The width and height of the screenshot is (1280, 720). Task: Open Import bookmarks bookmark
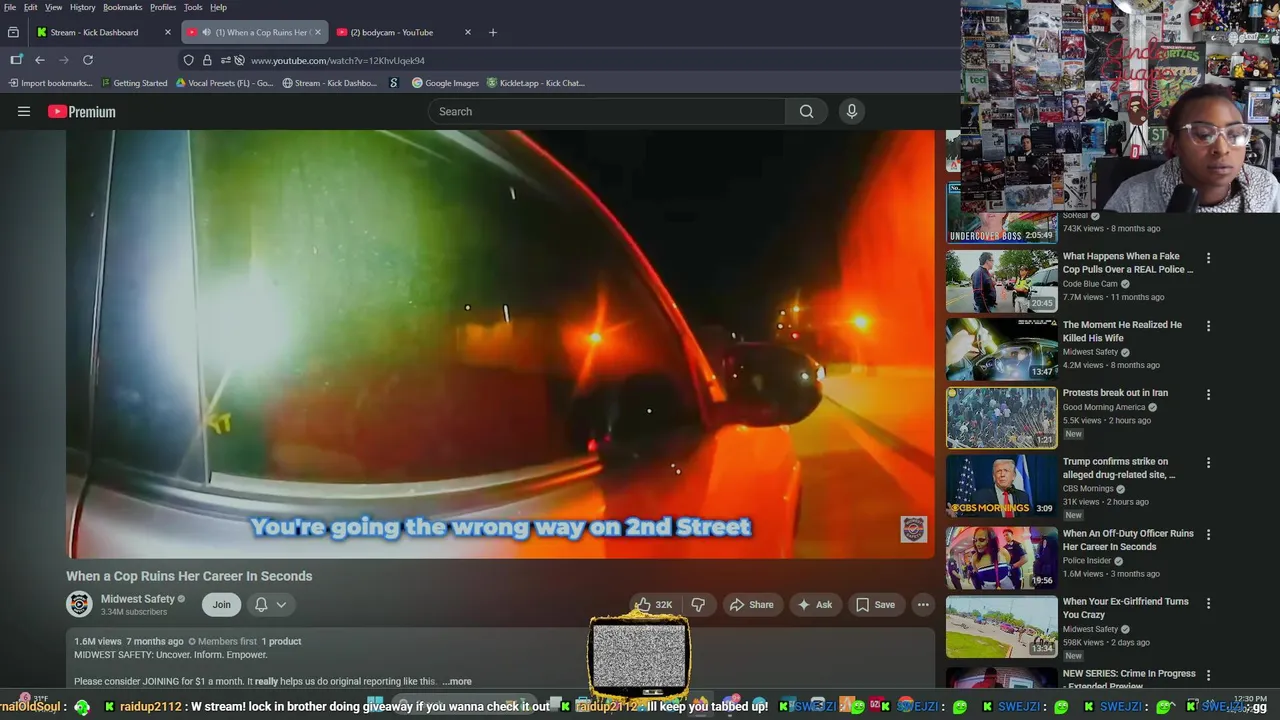(x=50, y=83)
